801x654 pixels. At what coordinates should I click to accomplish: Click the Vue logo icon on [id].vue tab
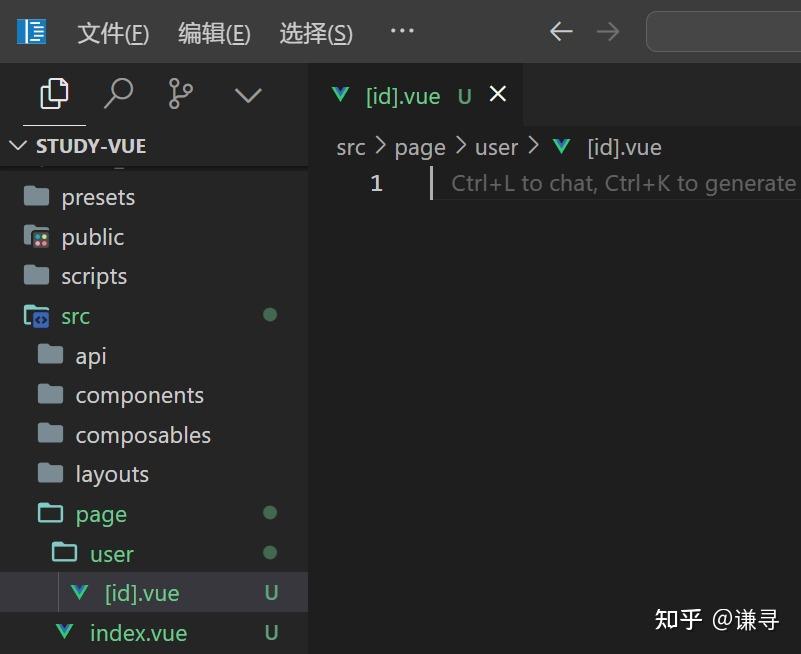pos(341,95)
